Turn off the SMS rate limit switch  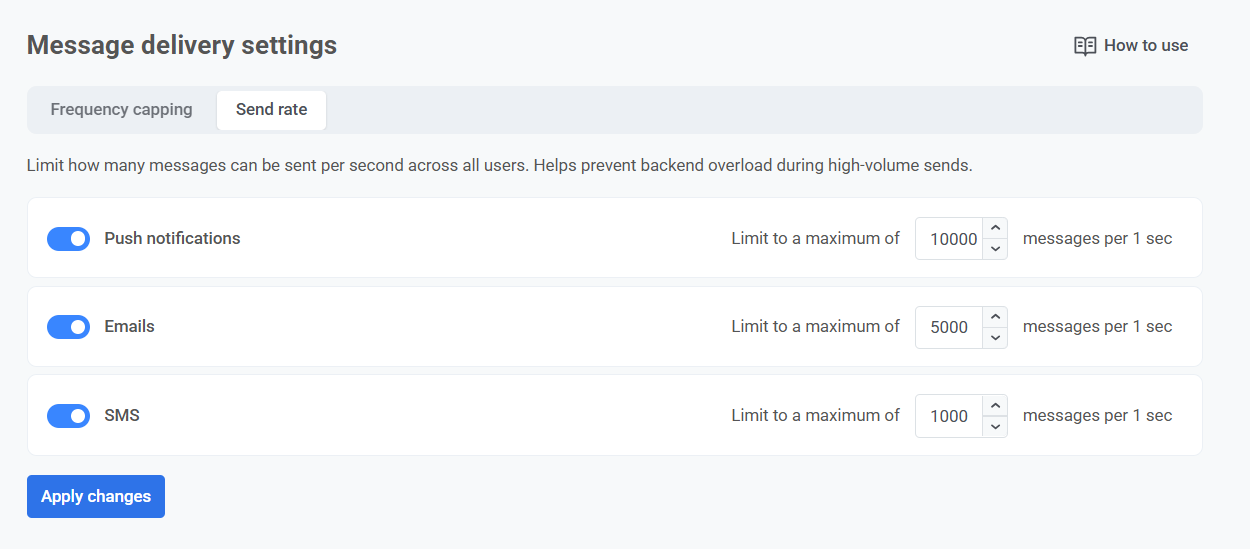[x=69, y=416]
